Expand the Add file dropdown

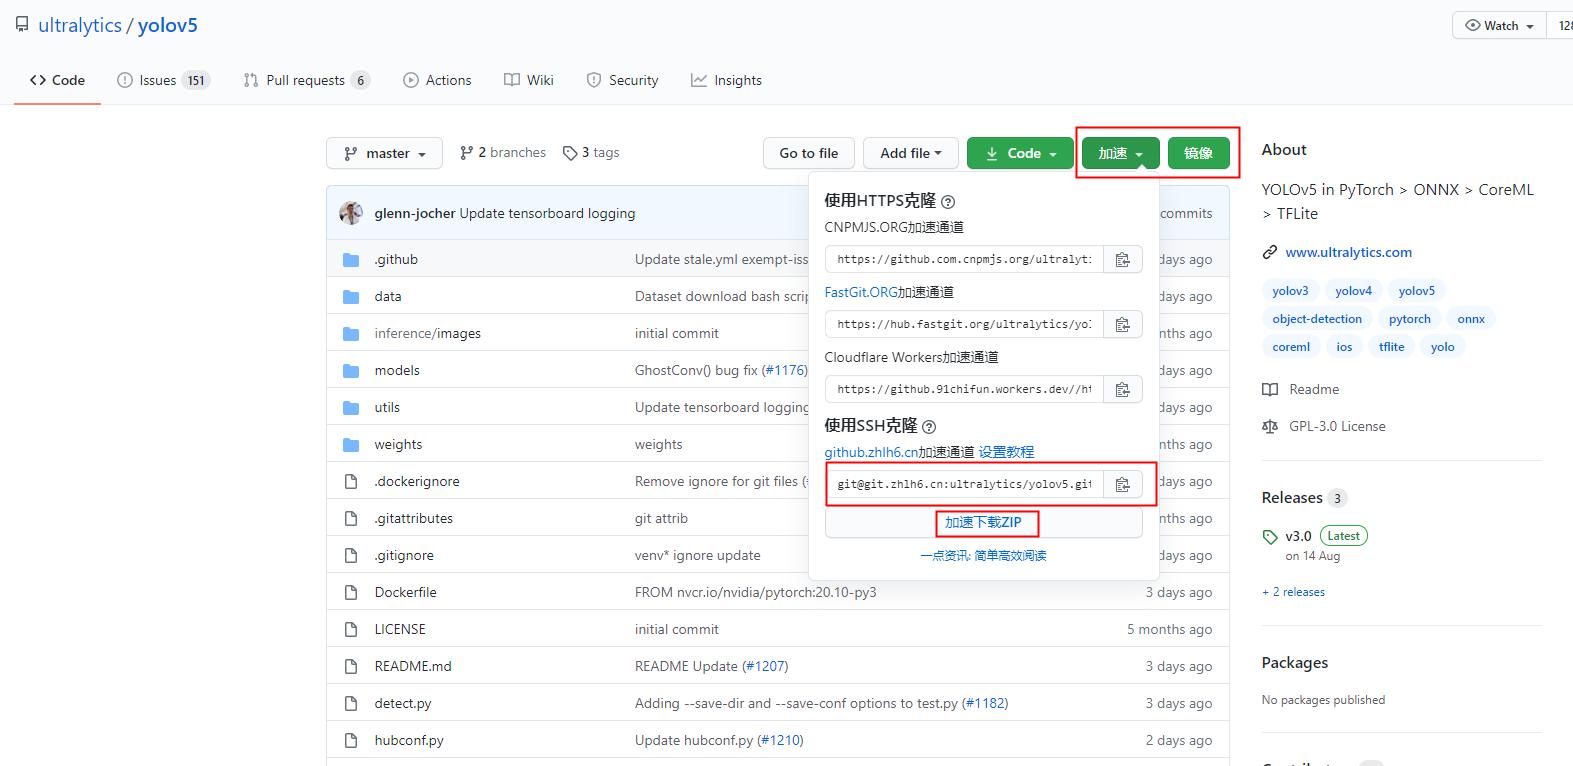coord(911,153)
